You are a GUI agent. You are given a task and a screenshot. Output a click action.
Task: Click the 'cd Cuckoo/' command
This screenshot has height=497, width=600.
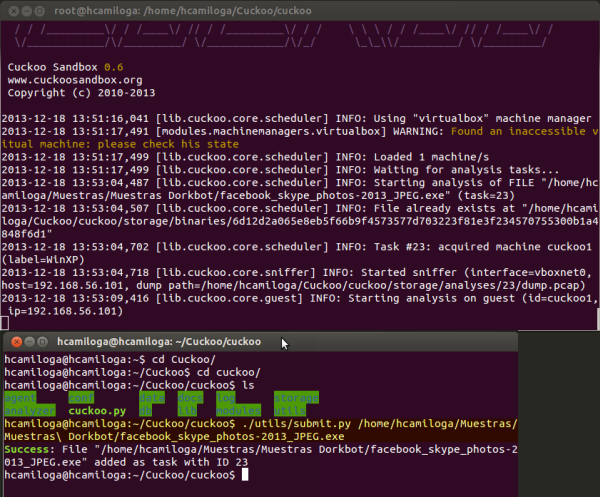(x=184, y=360)
